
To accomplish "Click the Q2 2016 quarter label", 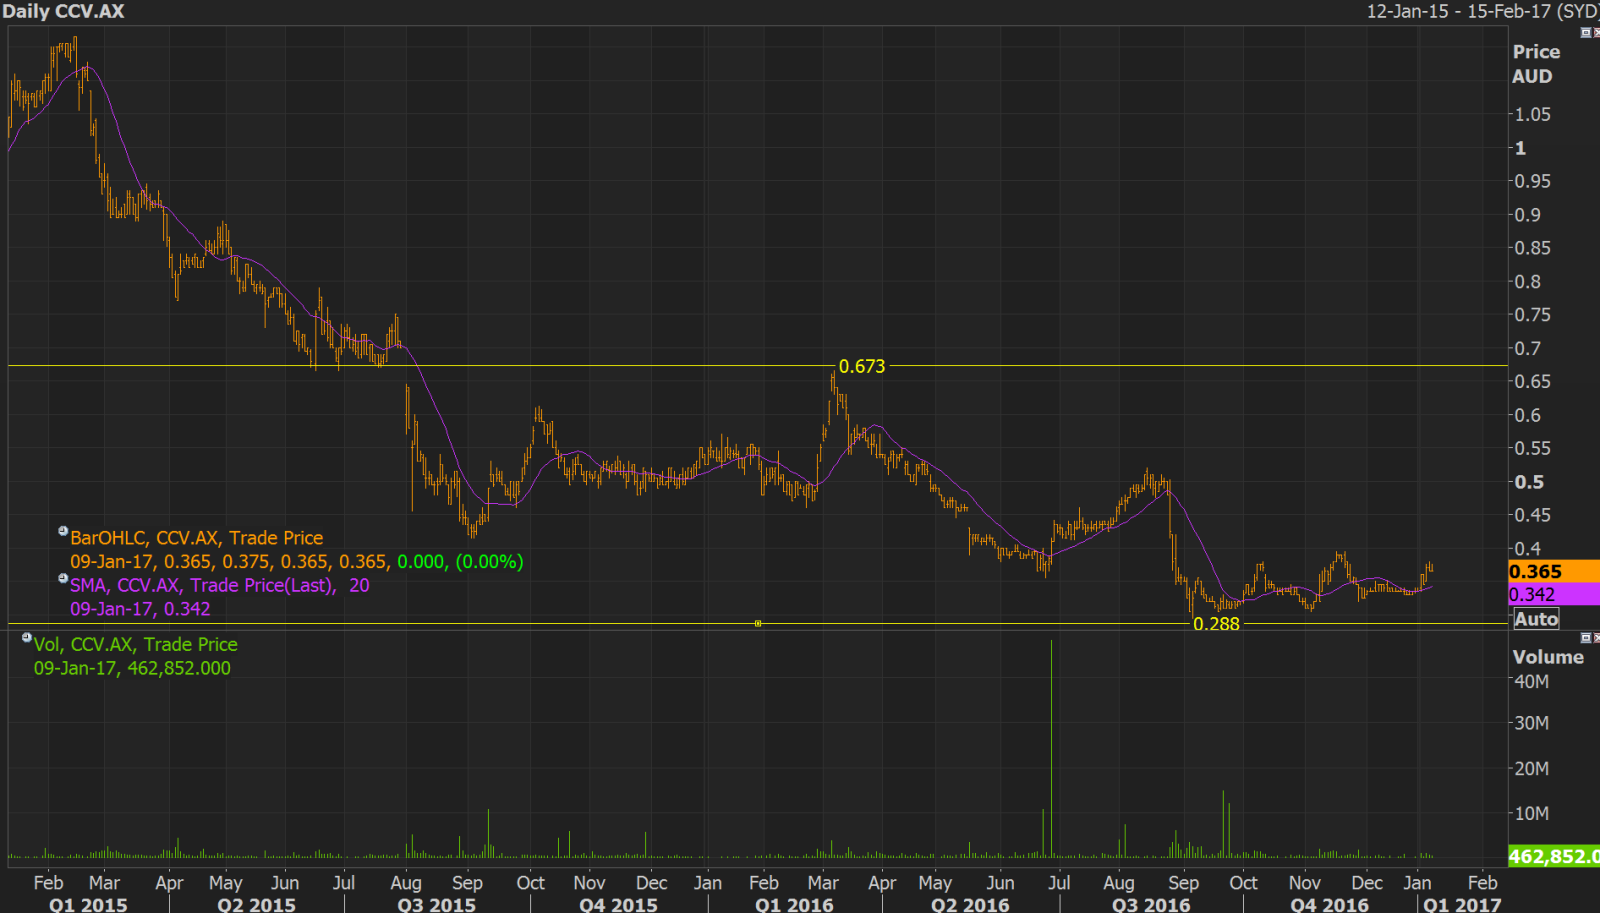I will 970,904.
